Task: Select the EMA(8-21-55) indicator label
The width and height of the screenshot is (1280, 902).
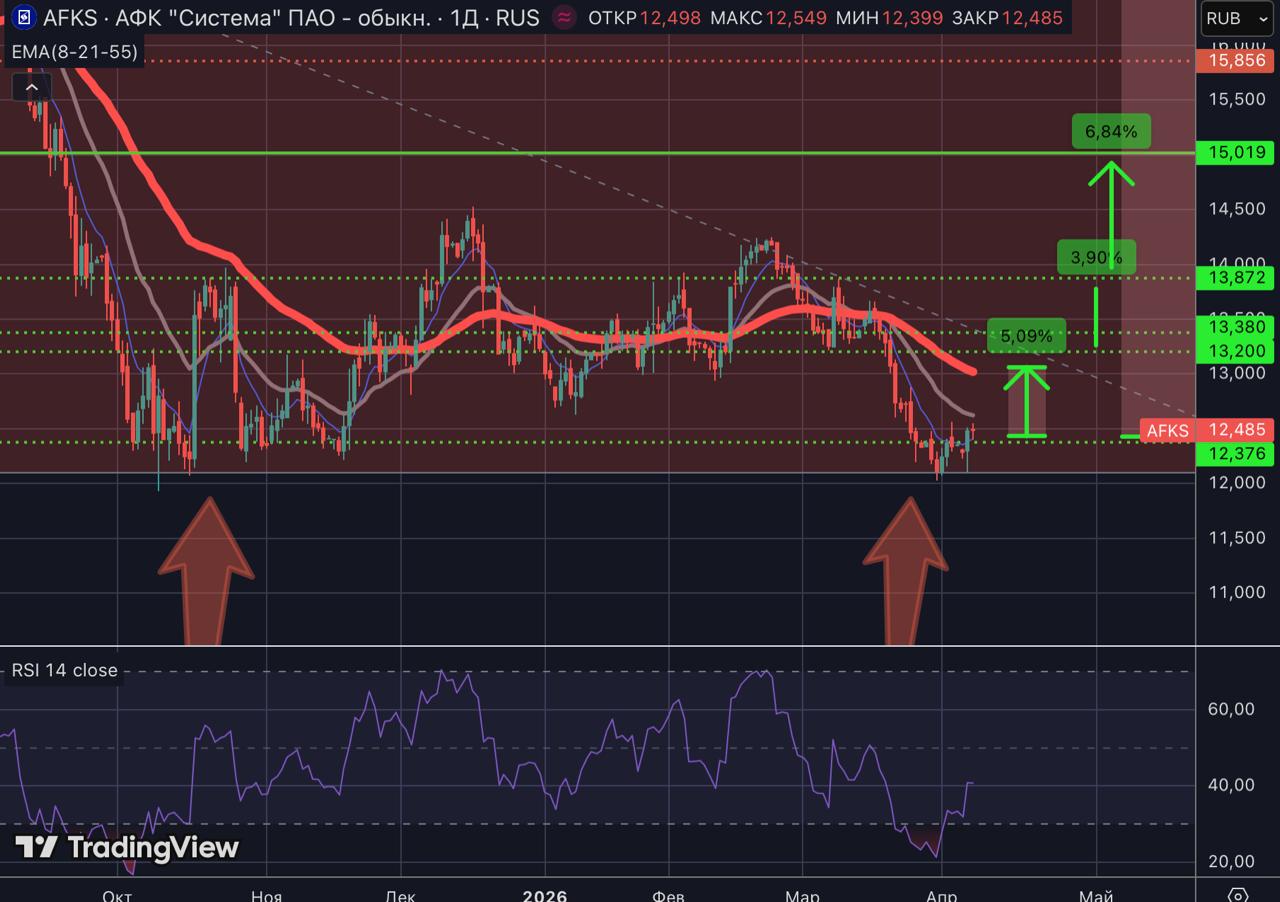Action: (73, 53)
